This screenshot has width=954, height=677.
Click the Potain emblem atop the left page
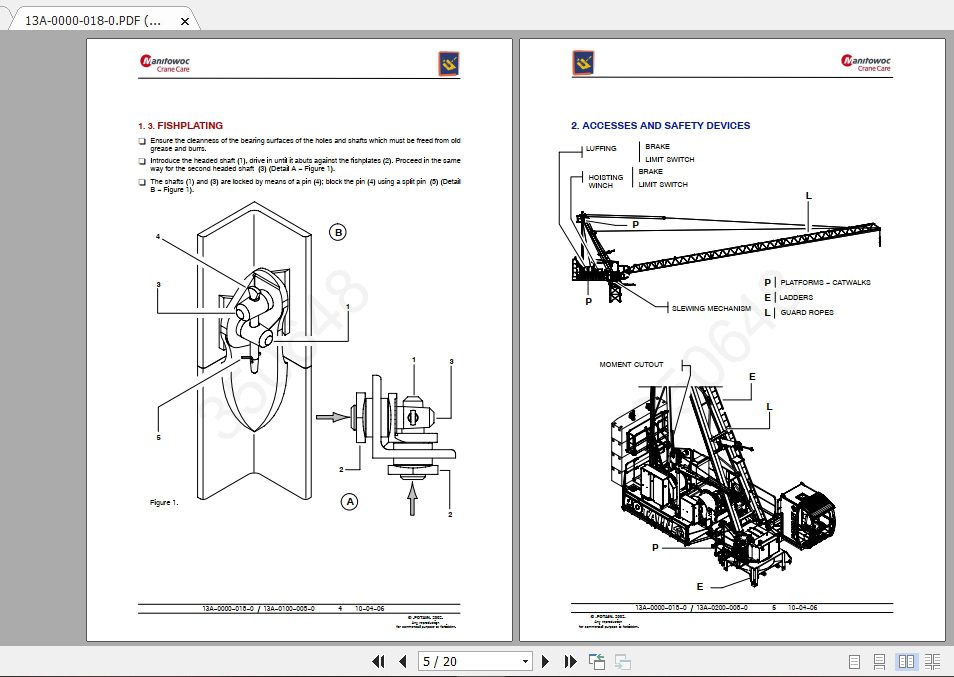click(448, 63)
